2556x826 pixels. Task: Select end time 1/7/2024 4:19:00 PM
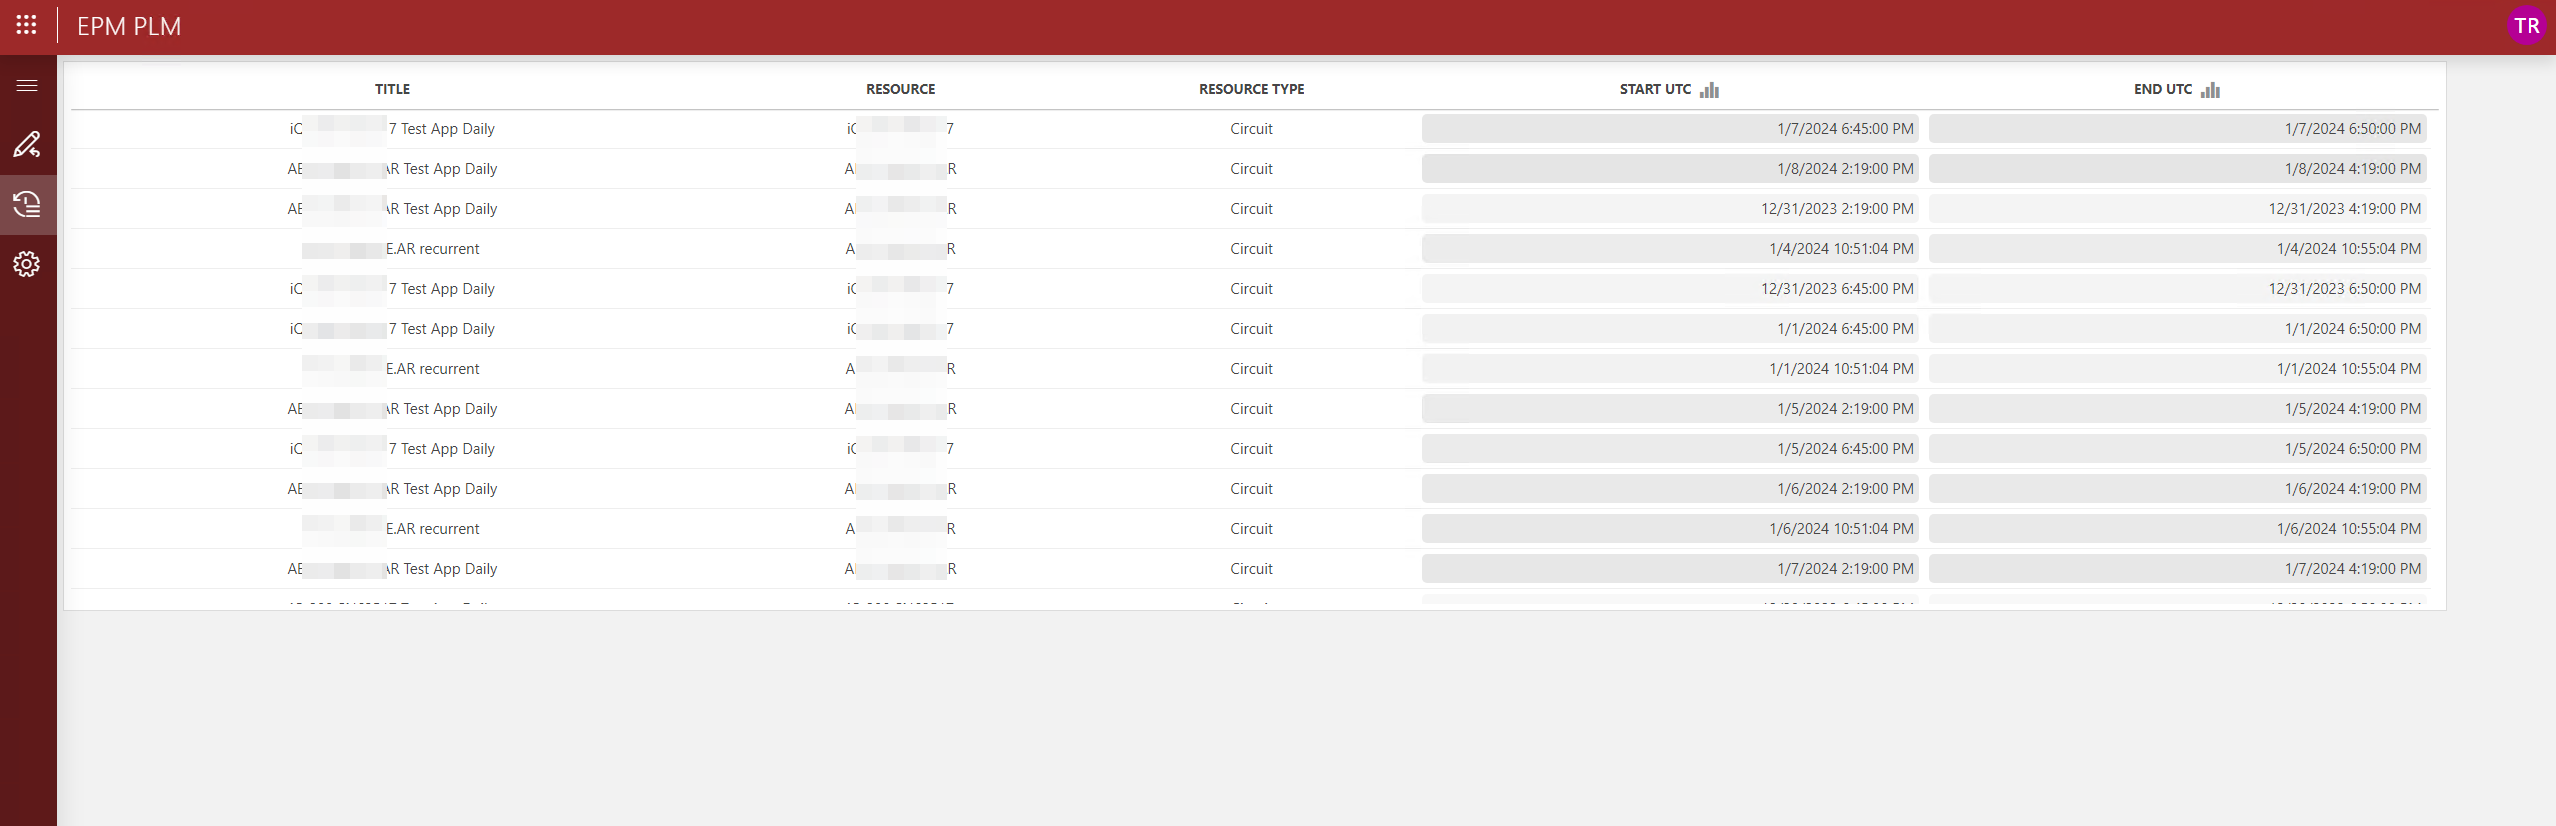tap(2177, 569)
